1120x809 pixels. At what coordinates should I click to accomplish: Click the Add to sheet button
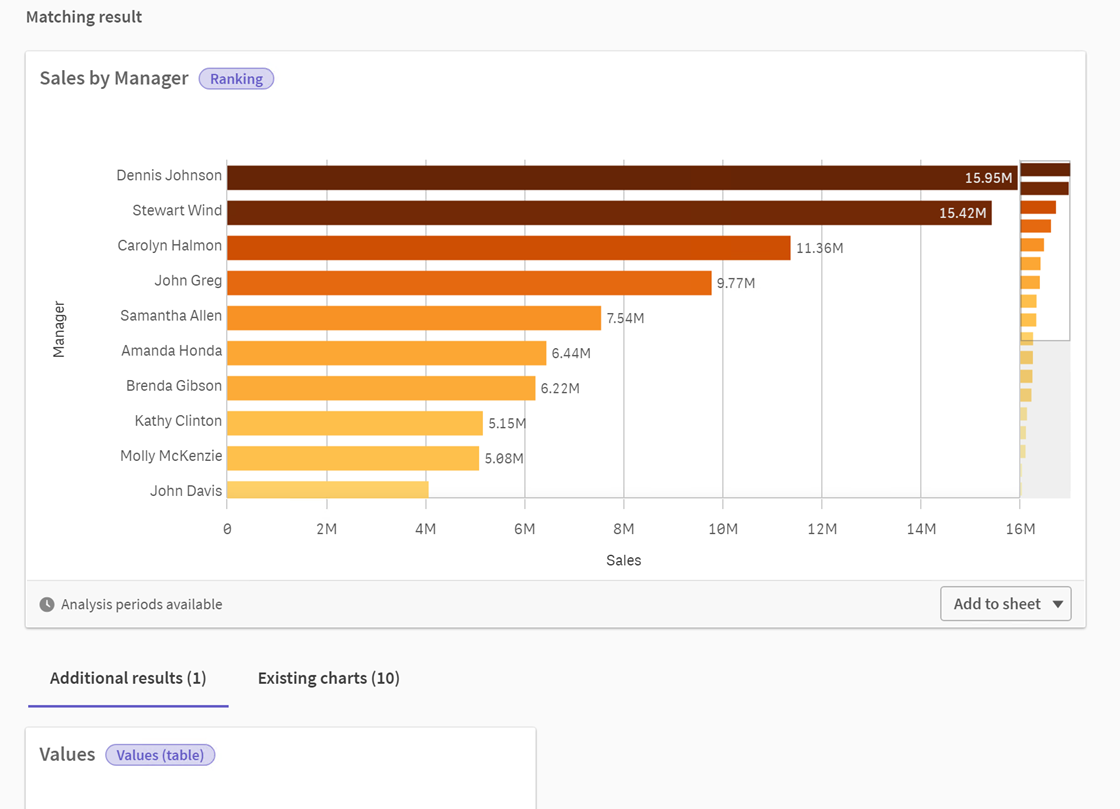[995, 603]
